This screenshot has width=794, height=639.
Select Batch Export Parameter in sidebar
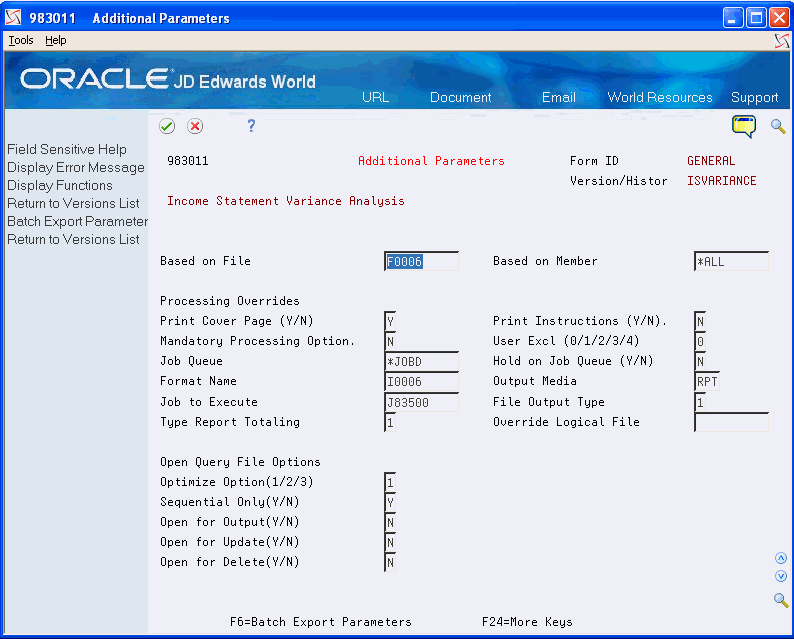pos(77,221)
